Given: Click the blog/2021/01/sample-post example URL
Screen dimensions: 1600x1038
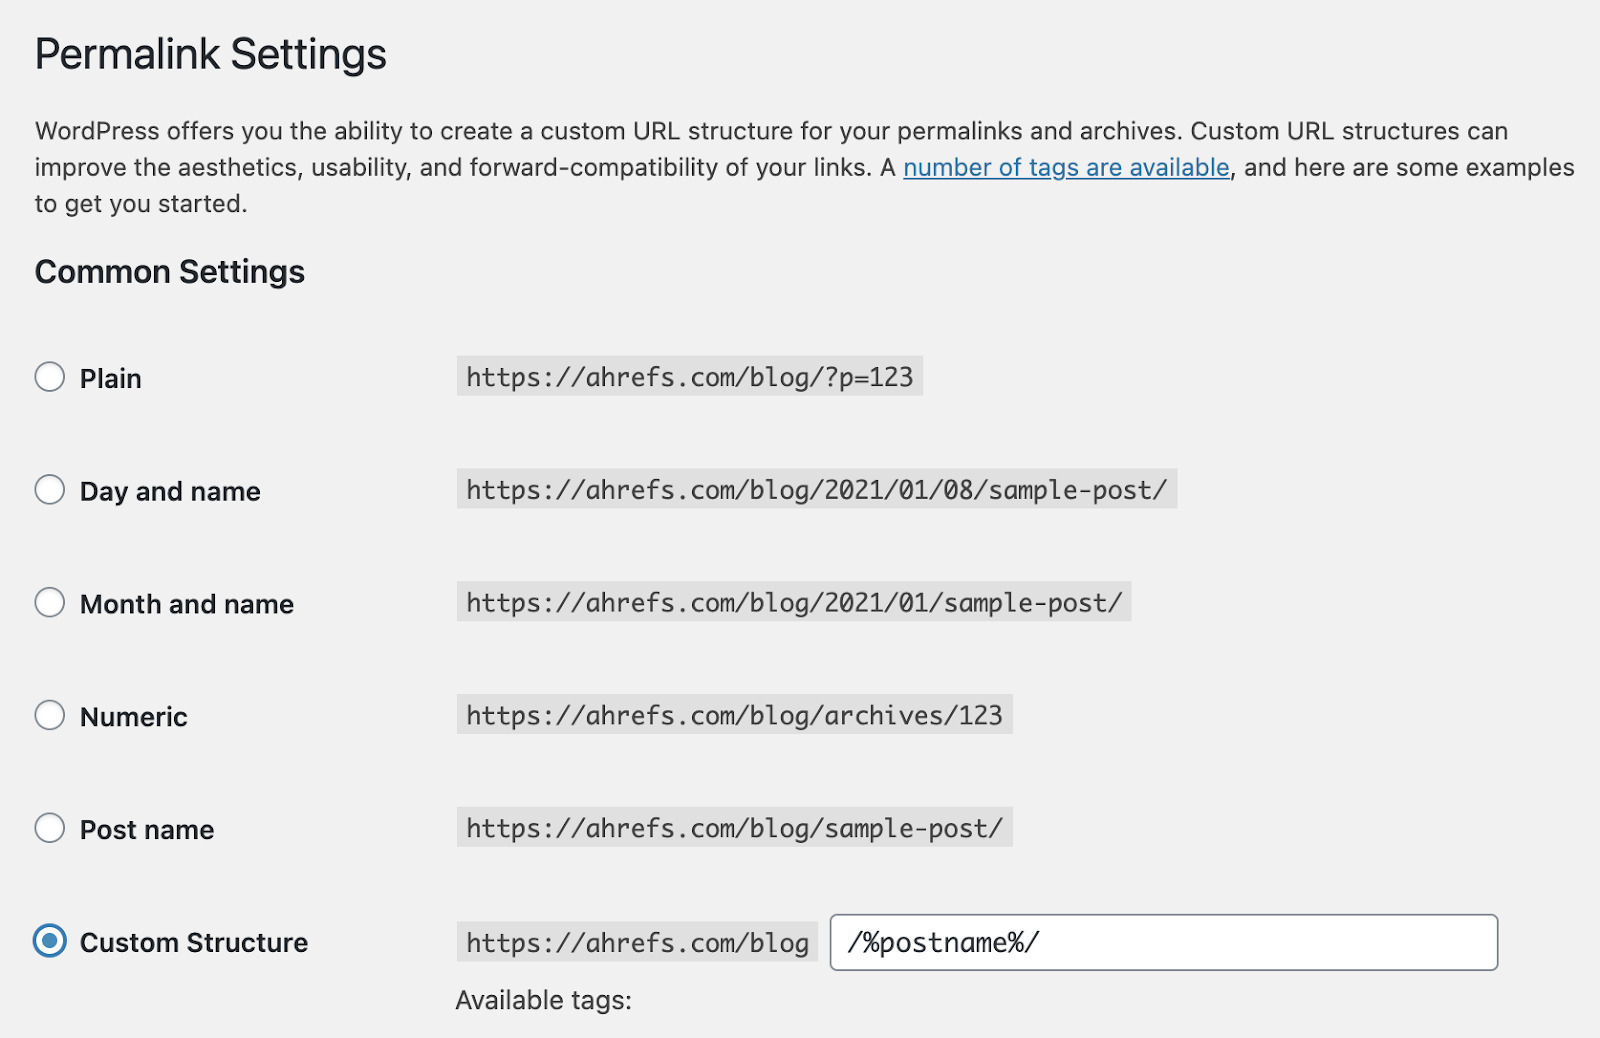Looking at the screenshot, I should [794, 603].
